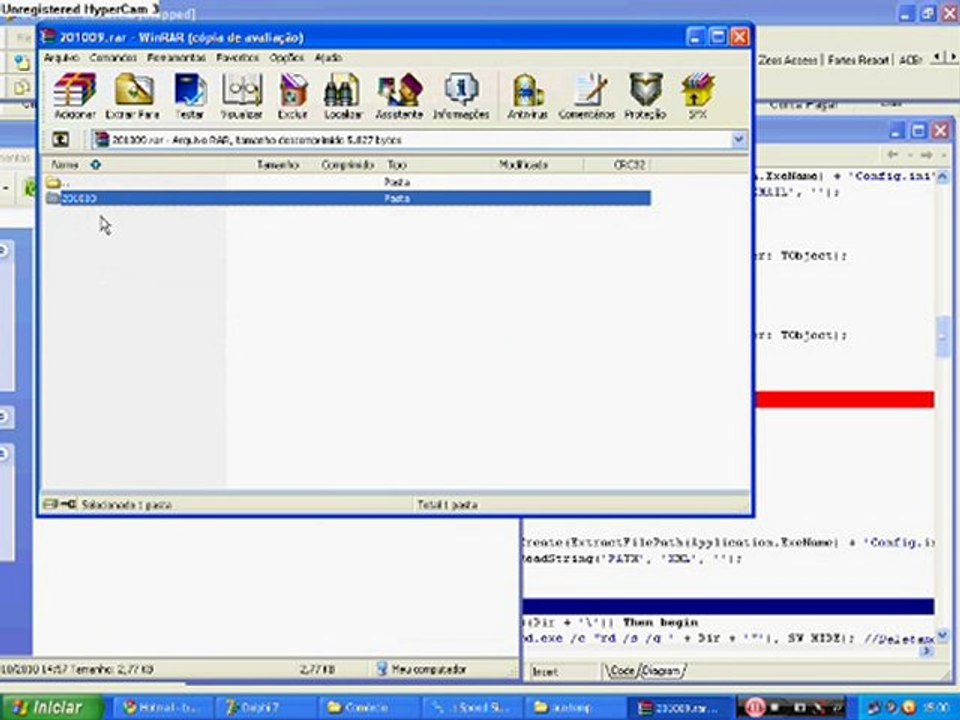
Task: Open the Arquivo menu
Action: tap(61, 58)
